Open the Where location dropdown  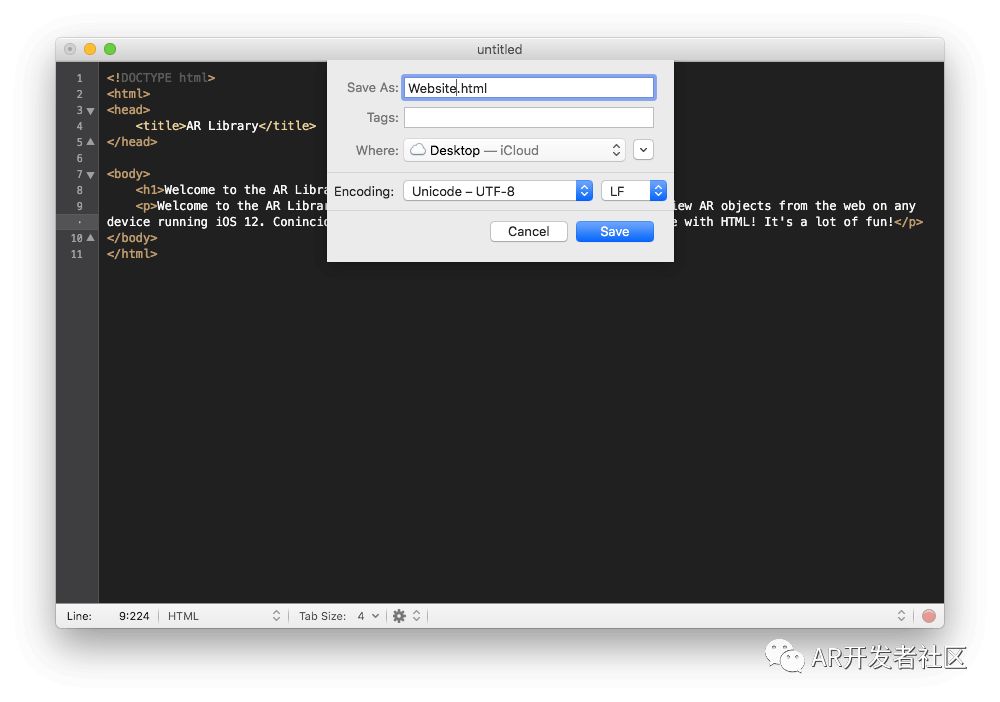click(515, 150)
